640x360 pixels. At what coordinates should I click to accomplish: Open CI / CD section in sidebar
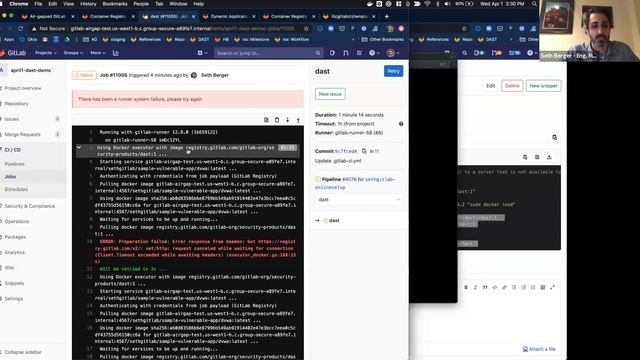pyautogui.click(x=13, y=150)
